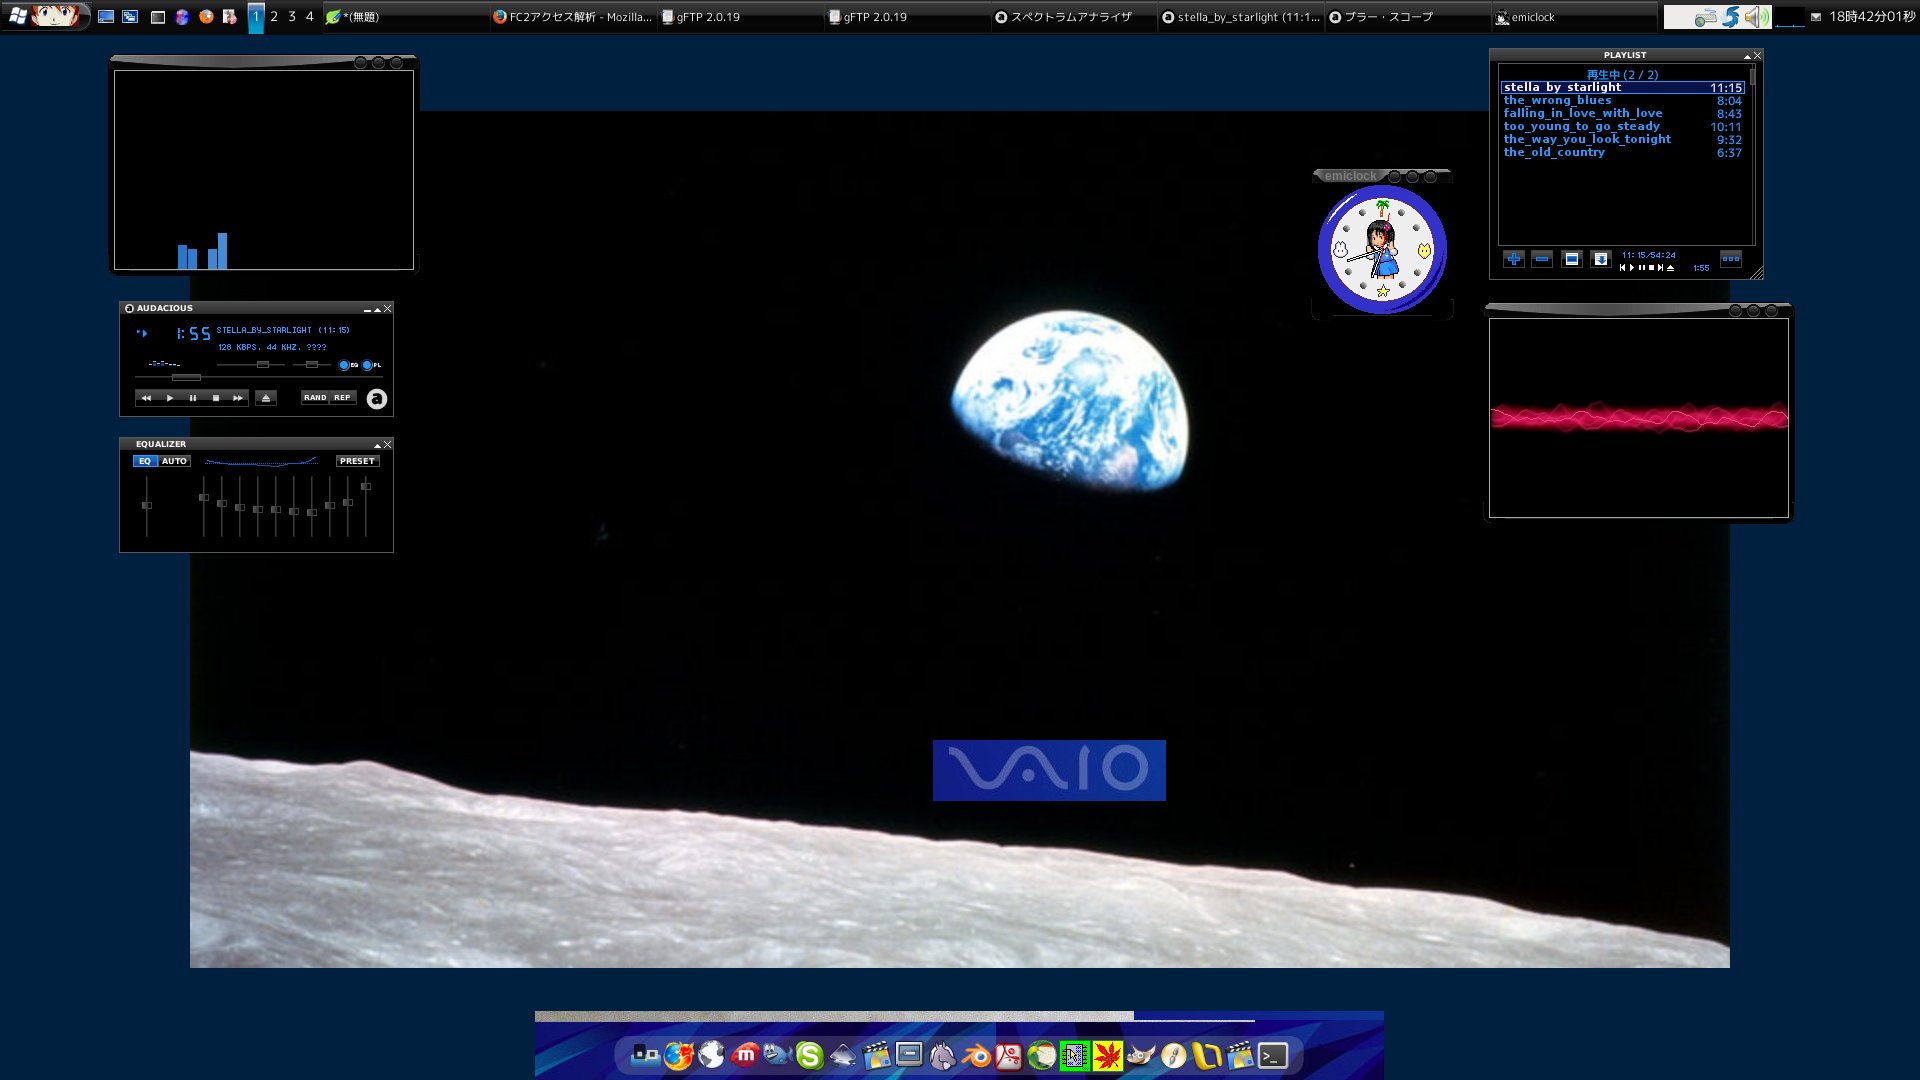Open the equalizer PRESET menu
The image size is (1920, 1080).
point(357,461)
